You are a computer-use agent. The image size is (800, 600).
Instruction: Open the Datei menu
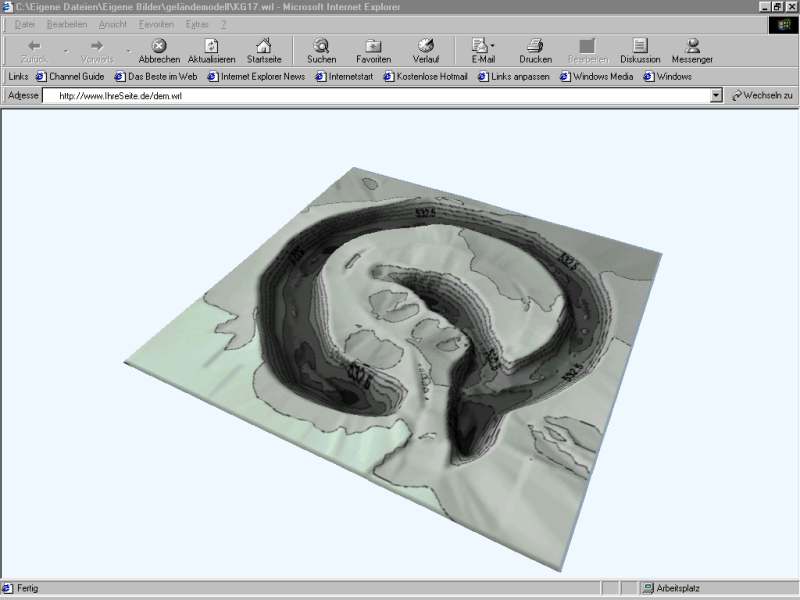[x=26, y=23]
